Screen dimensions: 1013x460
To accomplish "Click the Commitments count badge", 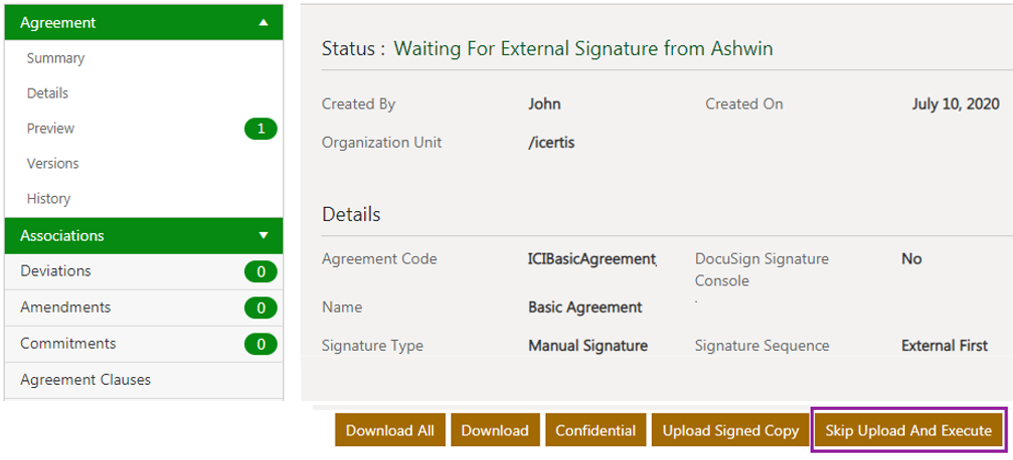I will [x=260, y=344].
